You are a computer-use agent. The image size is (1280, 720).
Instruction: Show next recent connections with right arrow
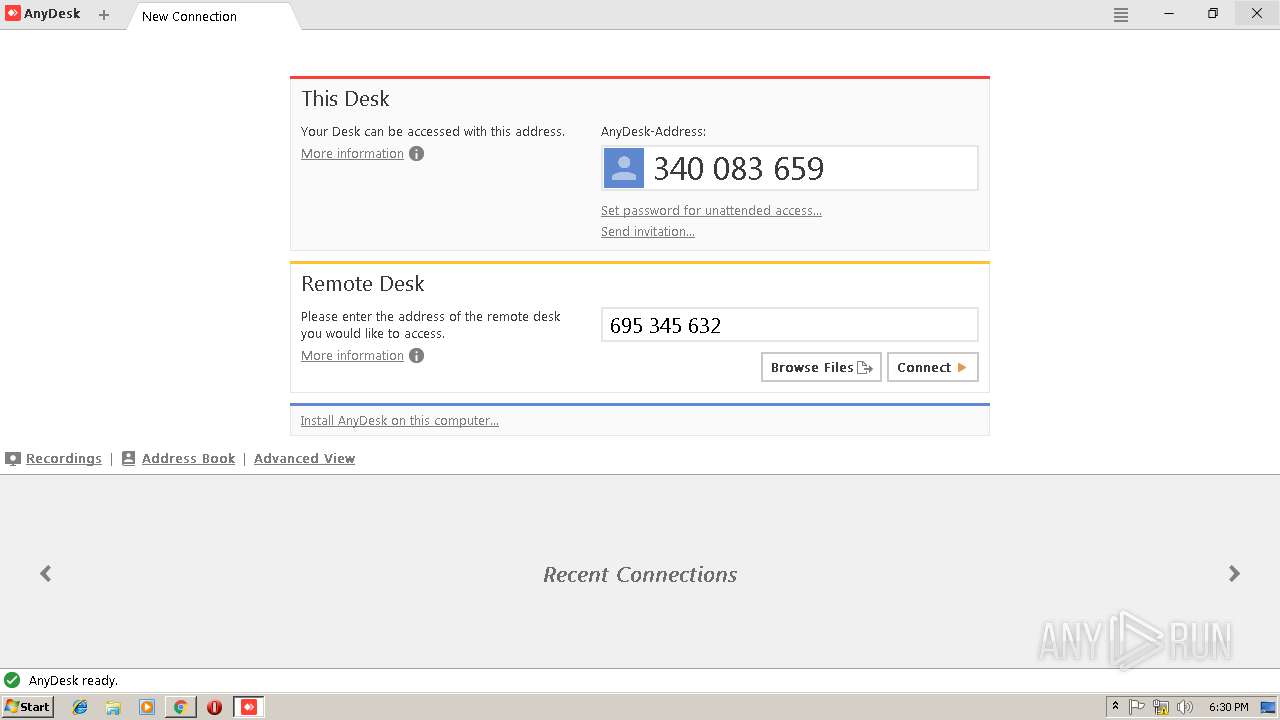point(1234,573)
